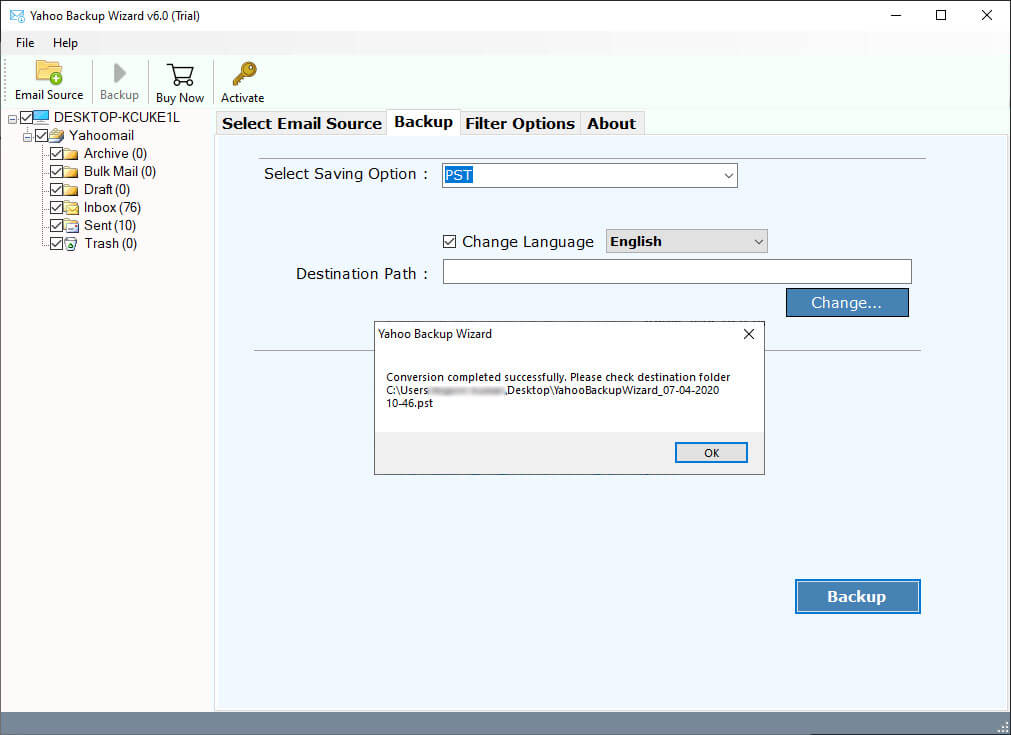Uncheck the DESKTOP-KCUKE1L checkbox
The width and height of the screenshot is (1011, 735).
click(26, 117)
